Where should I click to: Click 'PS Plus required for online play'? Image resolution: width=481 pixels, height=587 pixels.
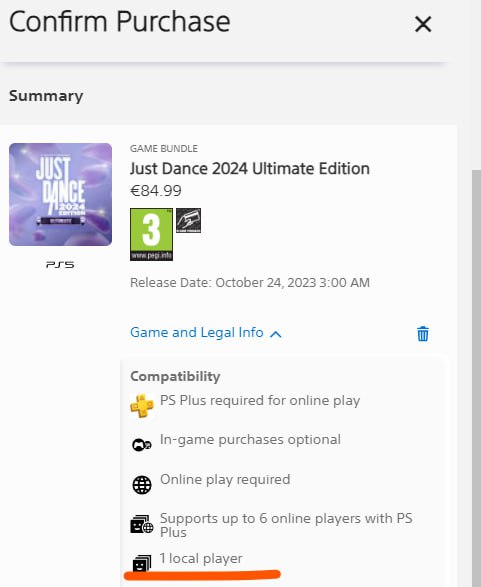260,401
